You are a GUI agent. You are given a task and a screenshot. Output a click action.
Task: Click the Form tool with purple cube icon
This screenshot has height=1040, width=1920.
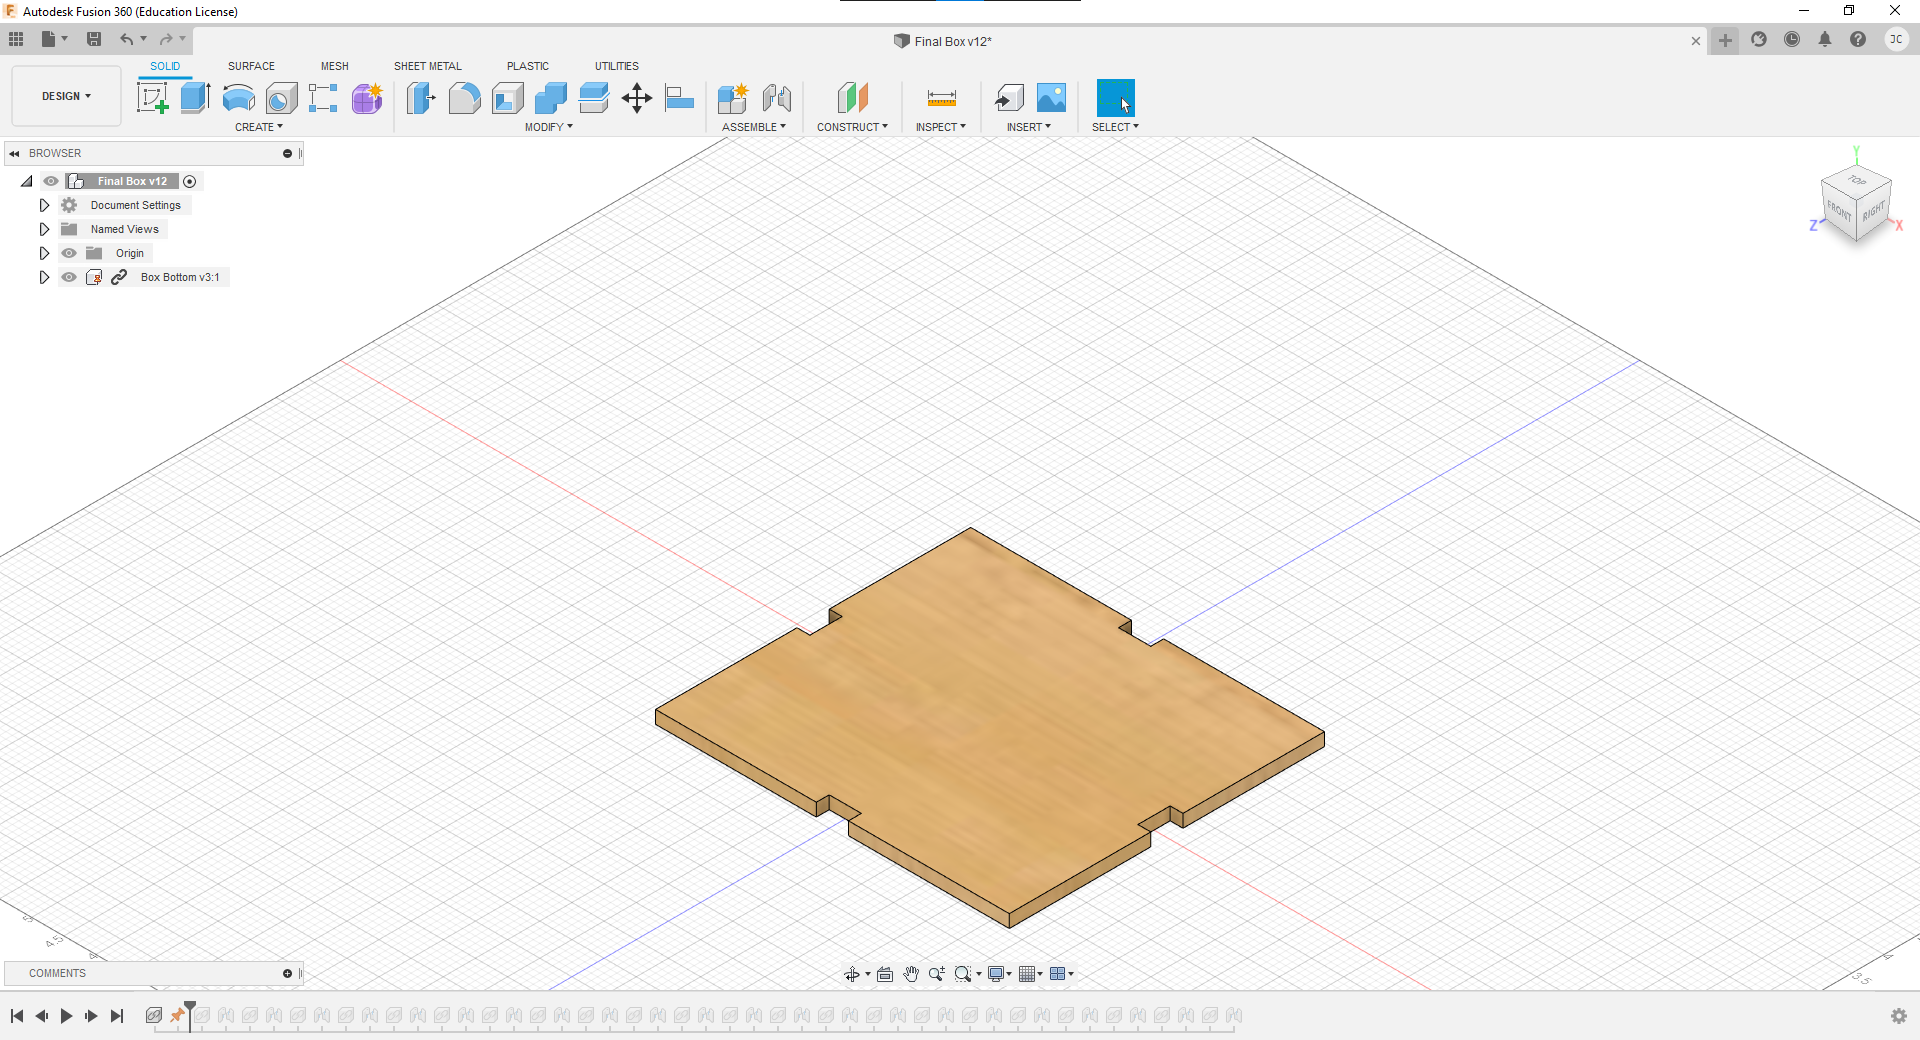367,98
